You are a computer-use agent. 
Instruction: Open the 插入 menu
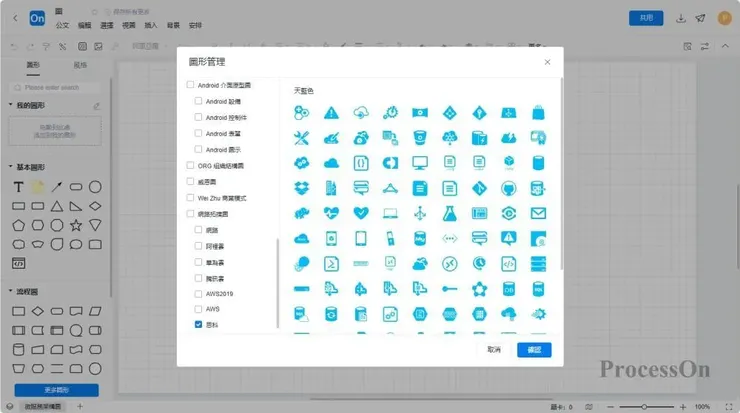(x=151, y=25)
